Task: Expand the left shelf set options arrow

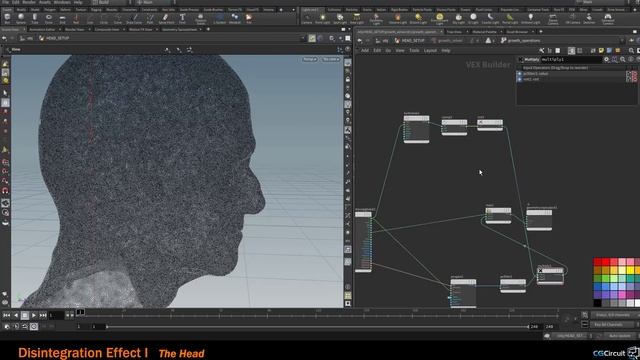Action: point(293,10)
